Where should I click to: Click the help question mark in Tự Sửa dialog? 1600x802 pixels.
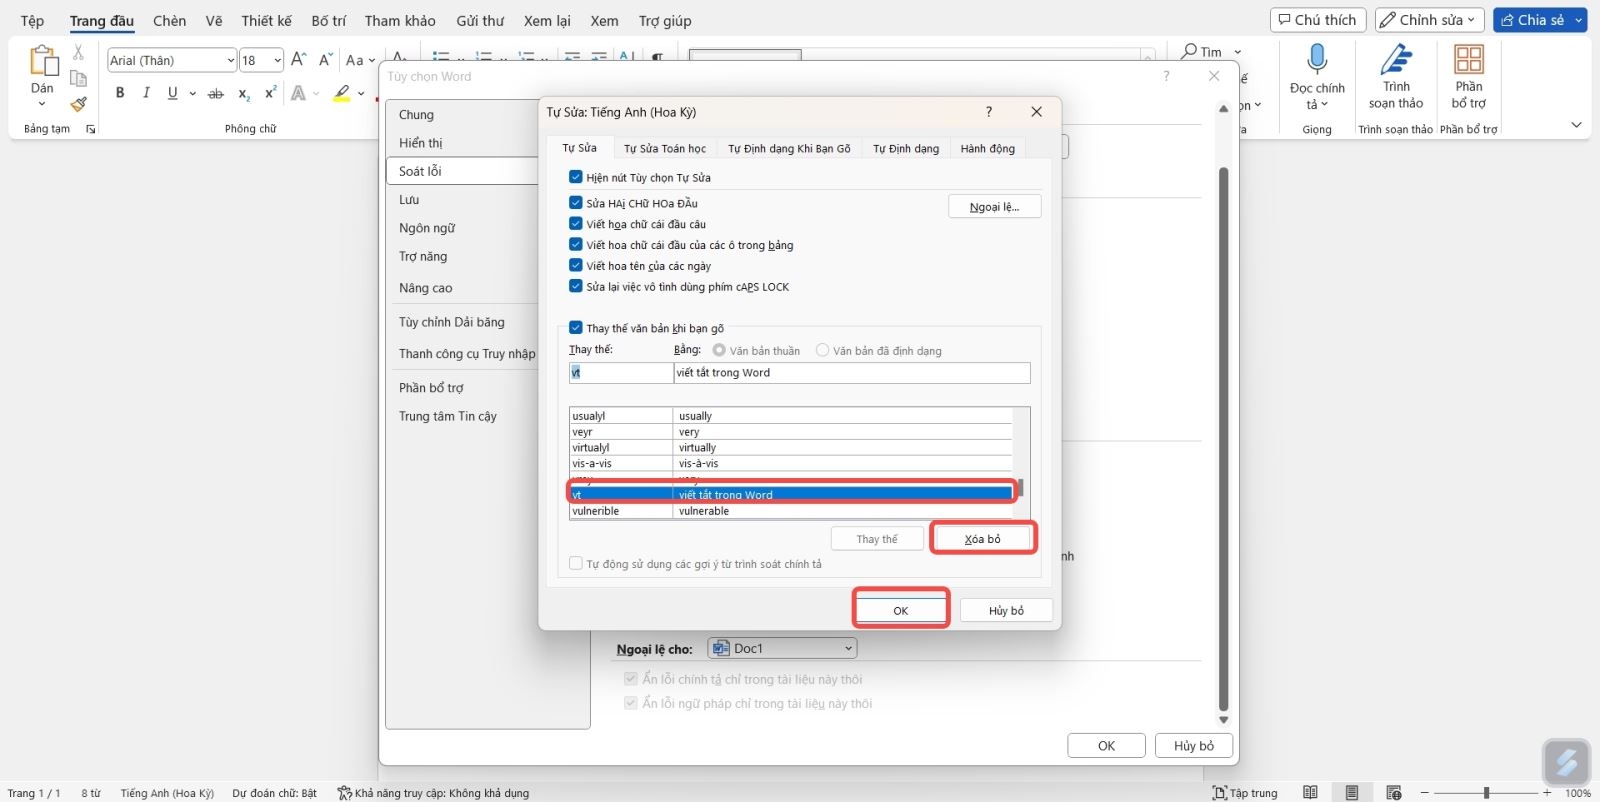coord(989,112)
